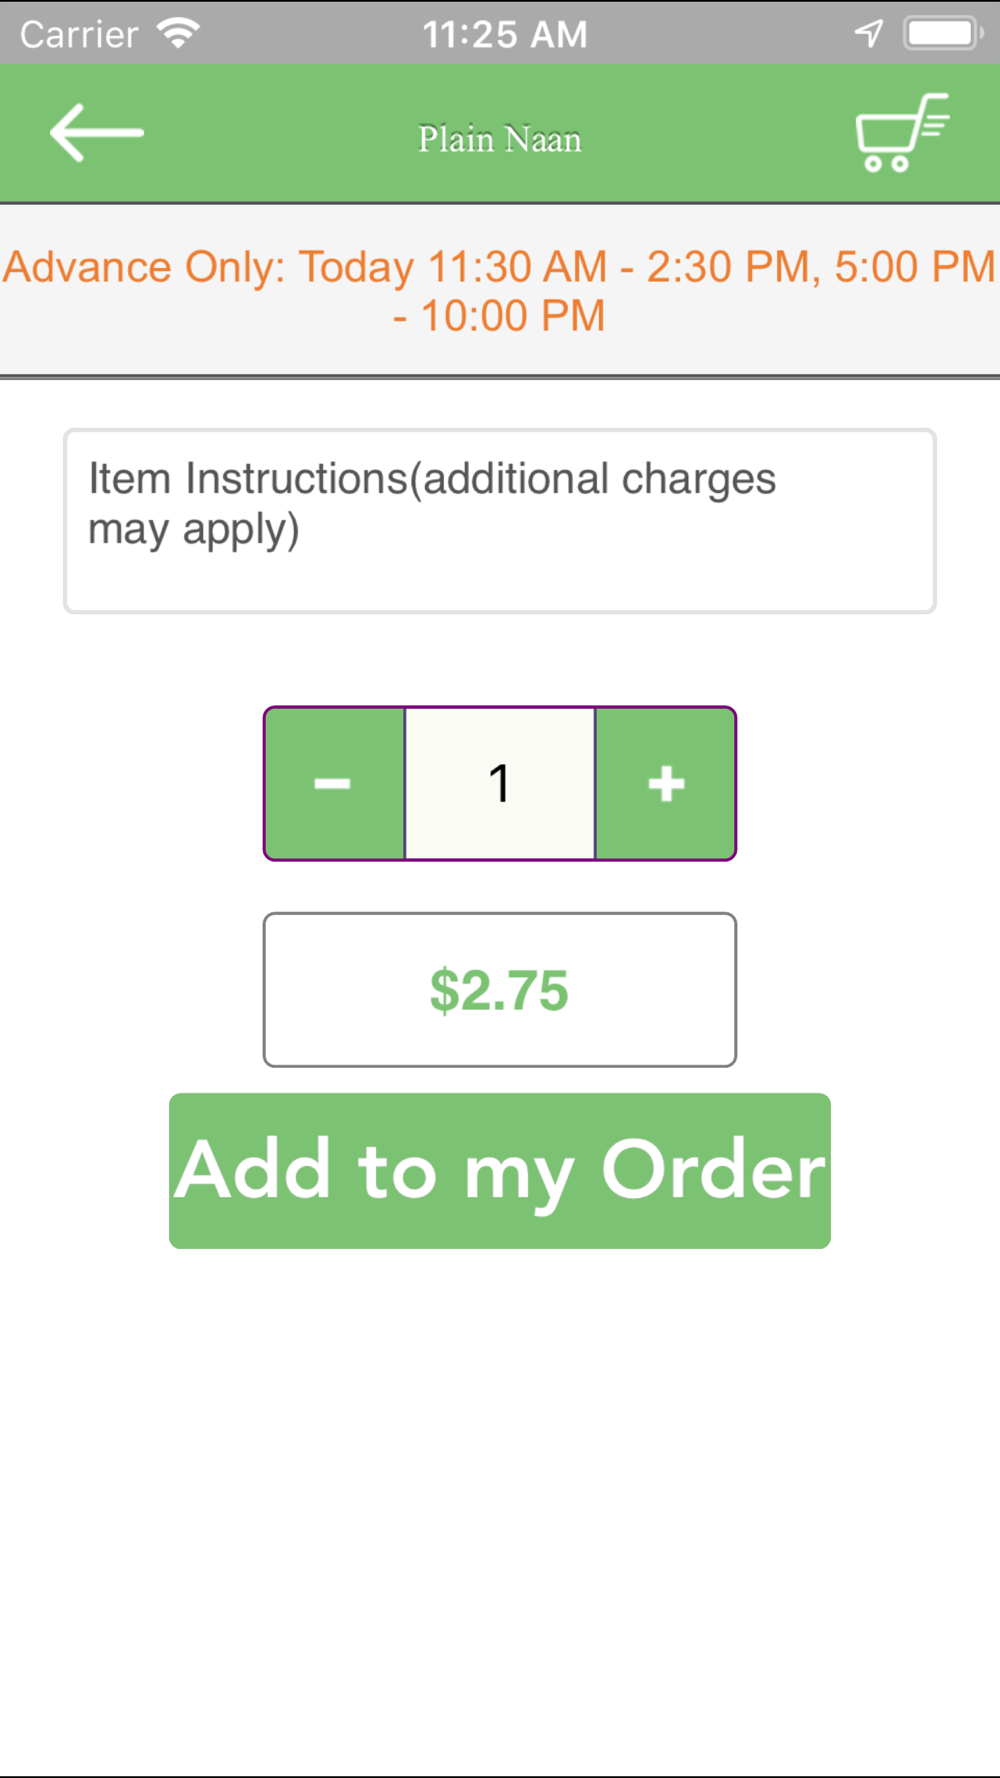The image size is (1000, 1778).
Task: Open the shopping cart
Action: coord(901,133)
